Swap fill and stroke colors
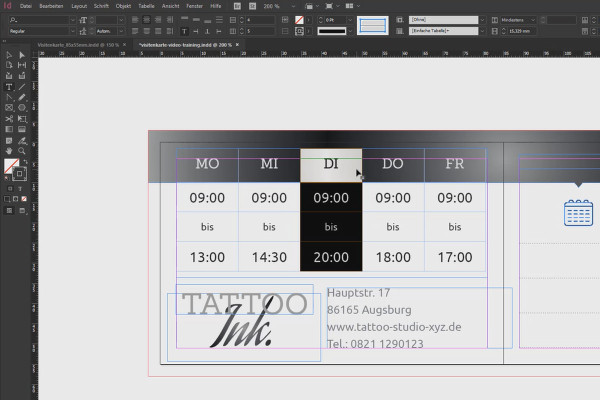This screenshot has width=600, height=400. point(25,162)
